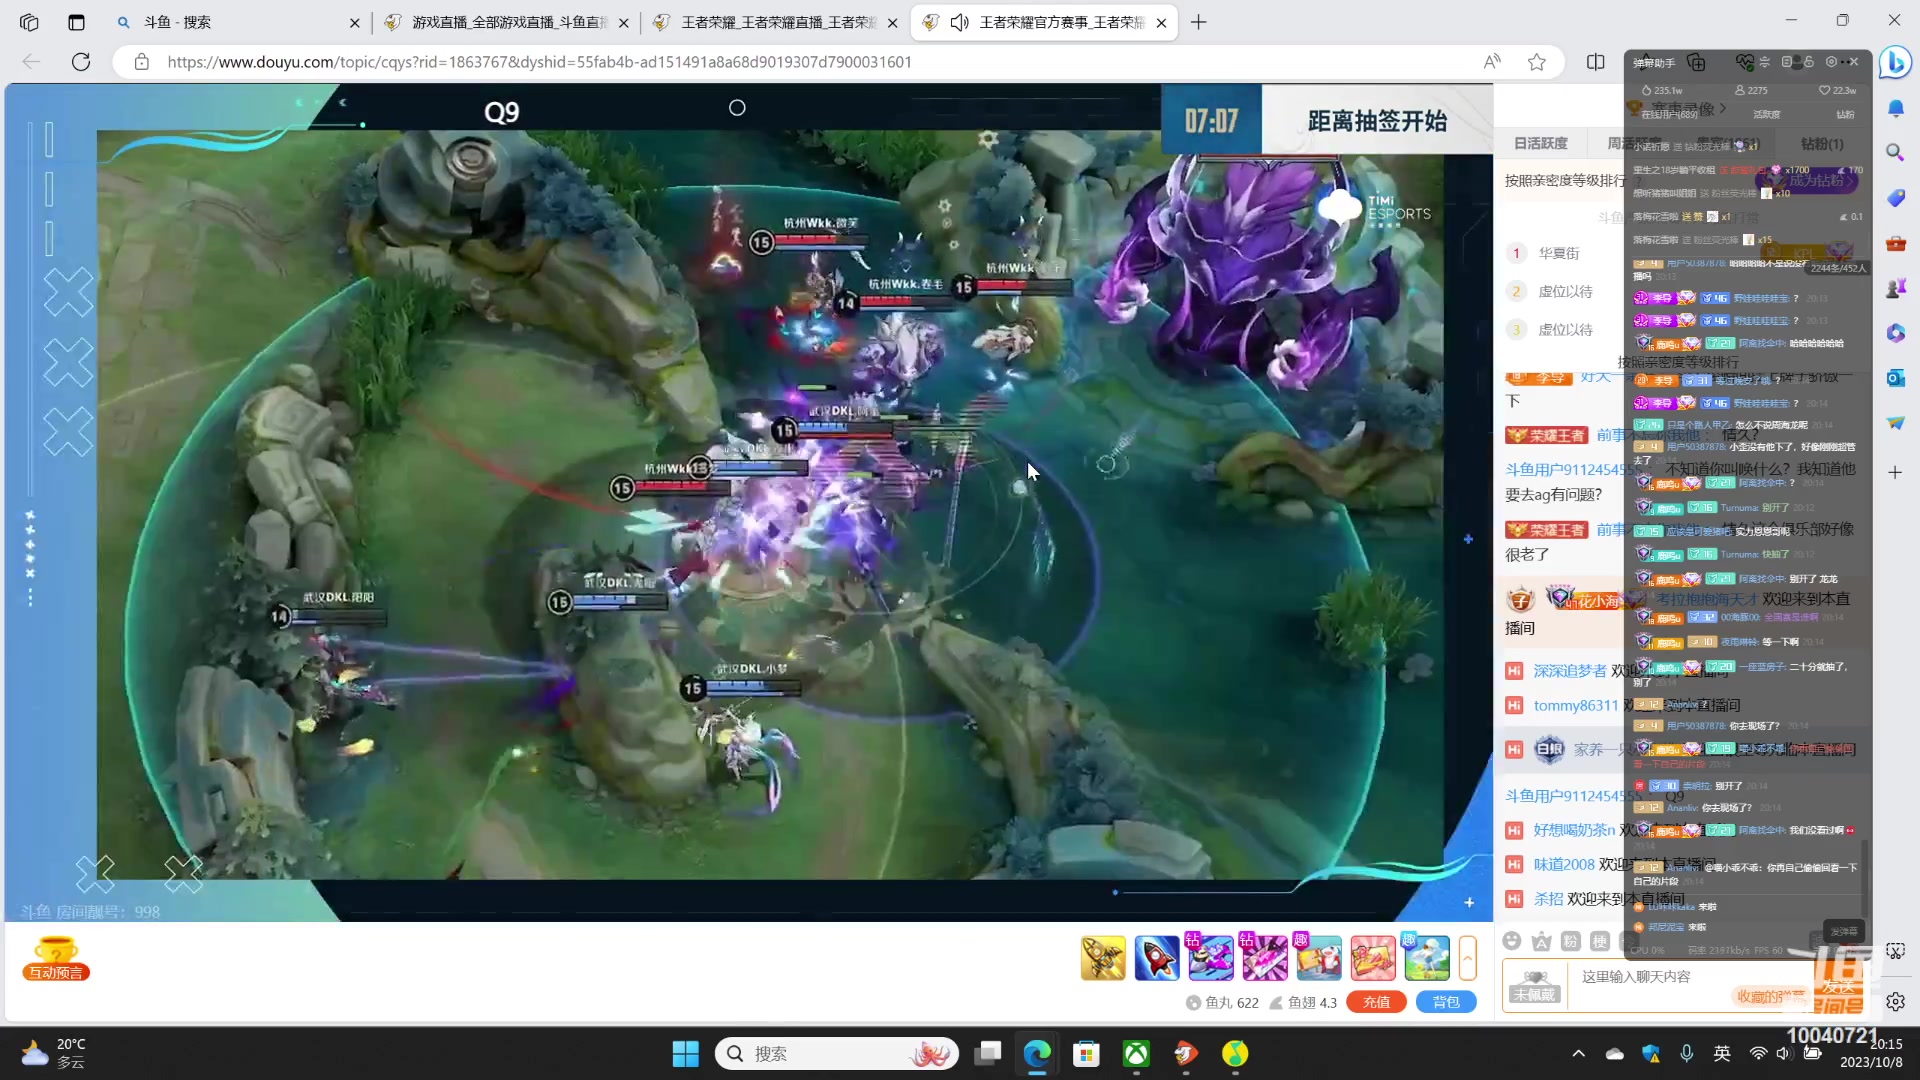
Task: Switch to the 王者荣耀_王者荣耀直播 tab
Action: [776, 22]
